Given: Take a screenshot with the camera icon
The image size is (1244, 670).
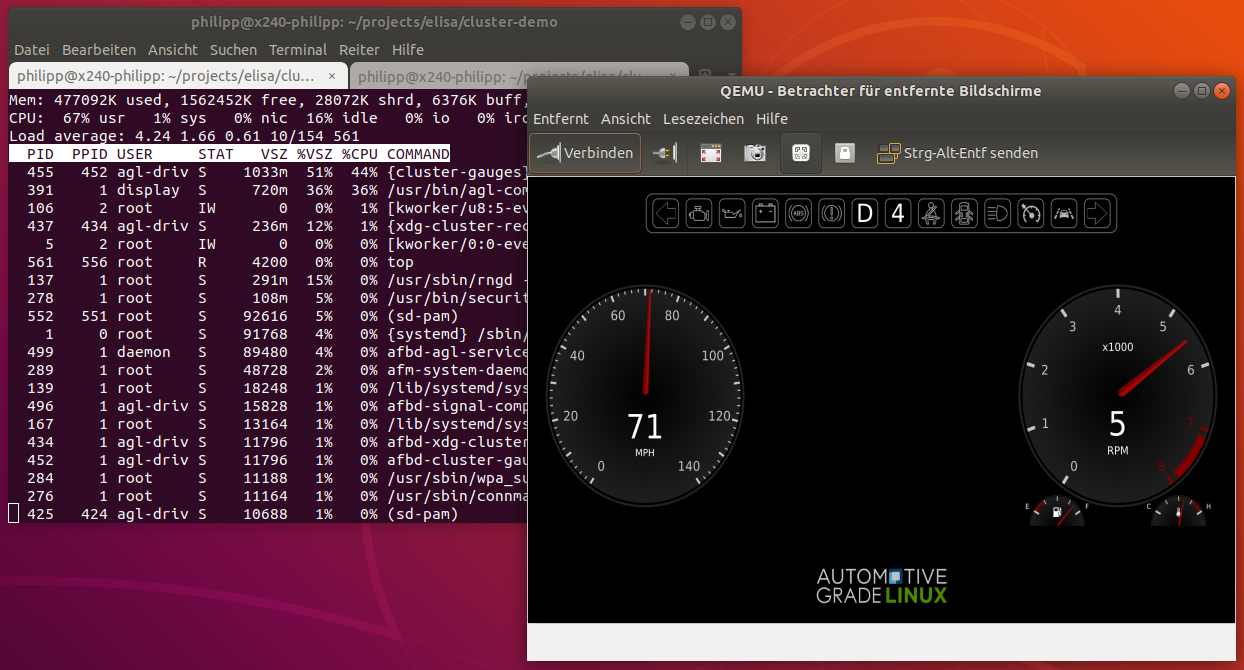Looking at the screenshot, I should (x=755, y=153).
